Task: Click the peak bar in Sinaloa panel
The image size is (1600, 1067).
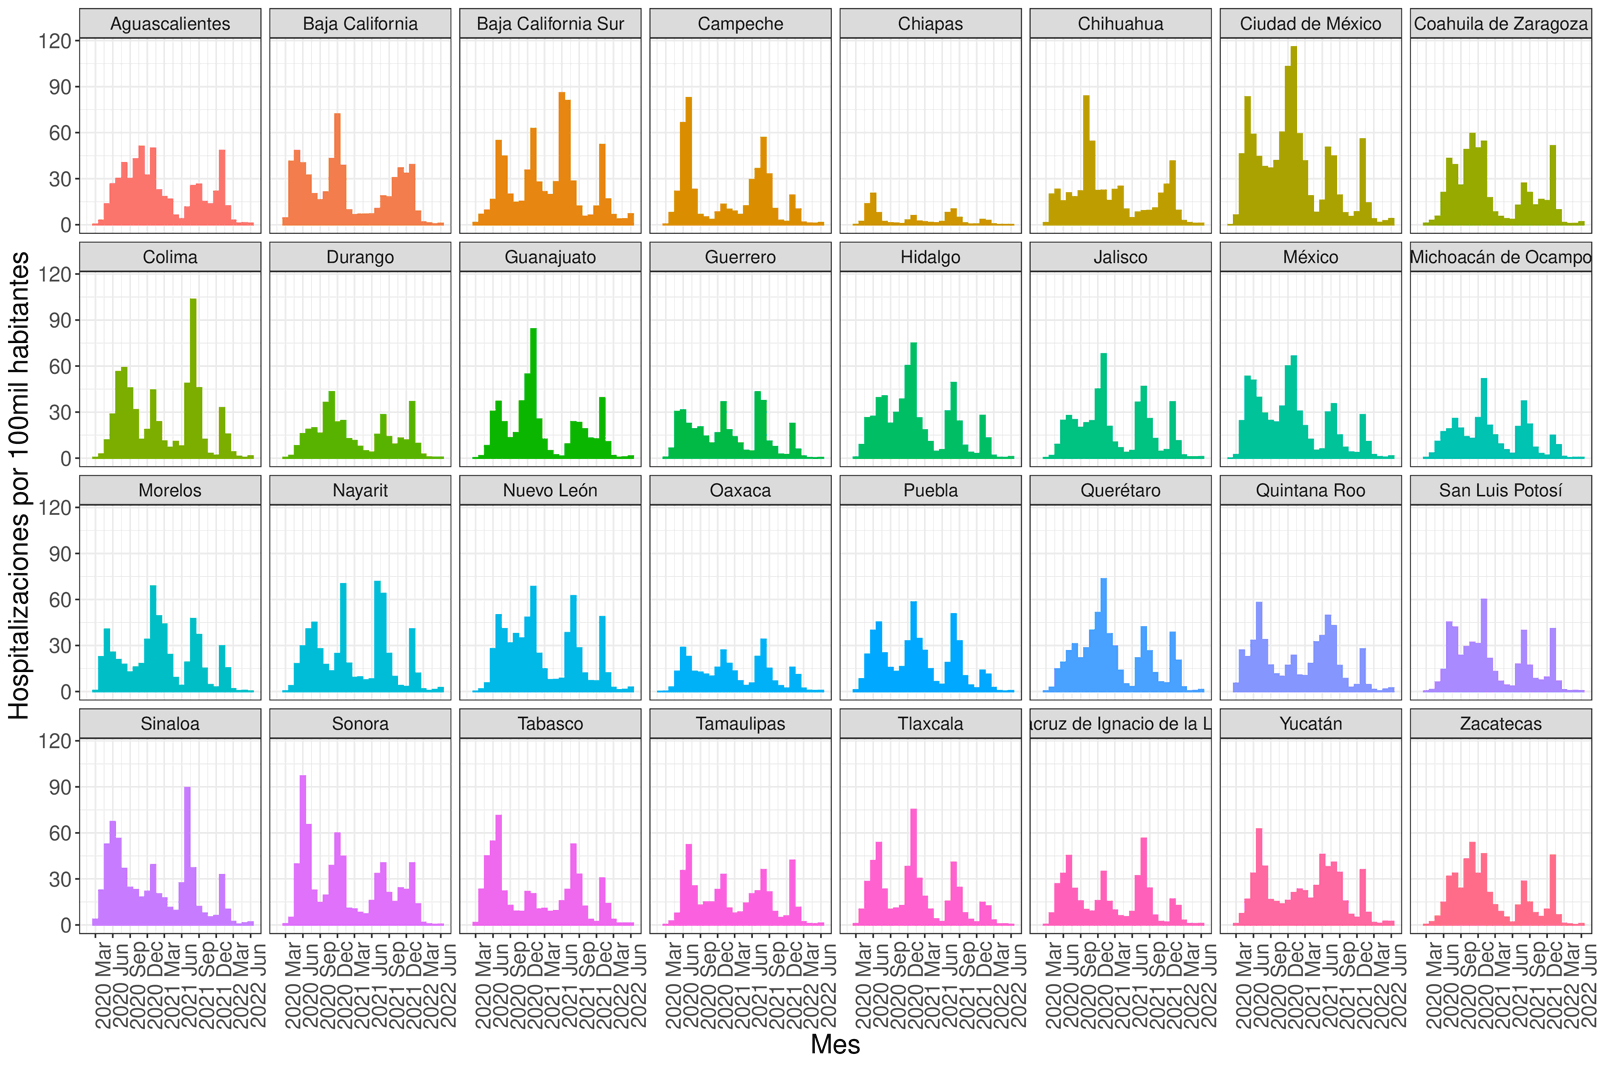Action: [x=187, y=858]
